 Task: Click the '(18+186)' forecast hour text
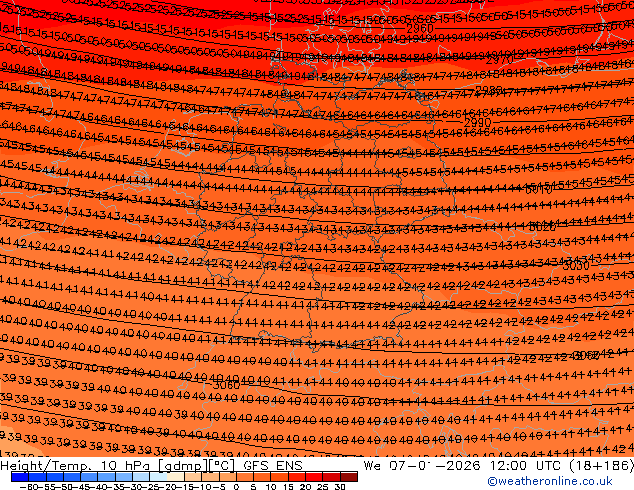point(601,466)
